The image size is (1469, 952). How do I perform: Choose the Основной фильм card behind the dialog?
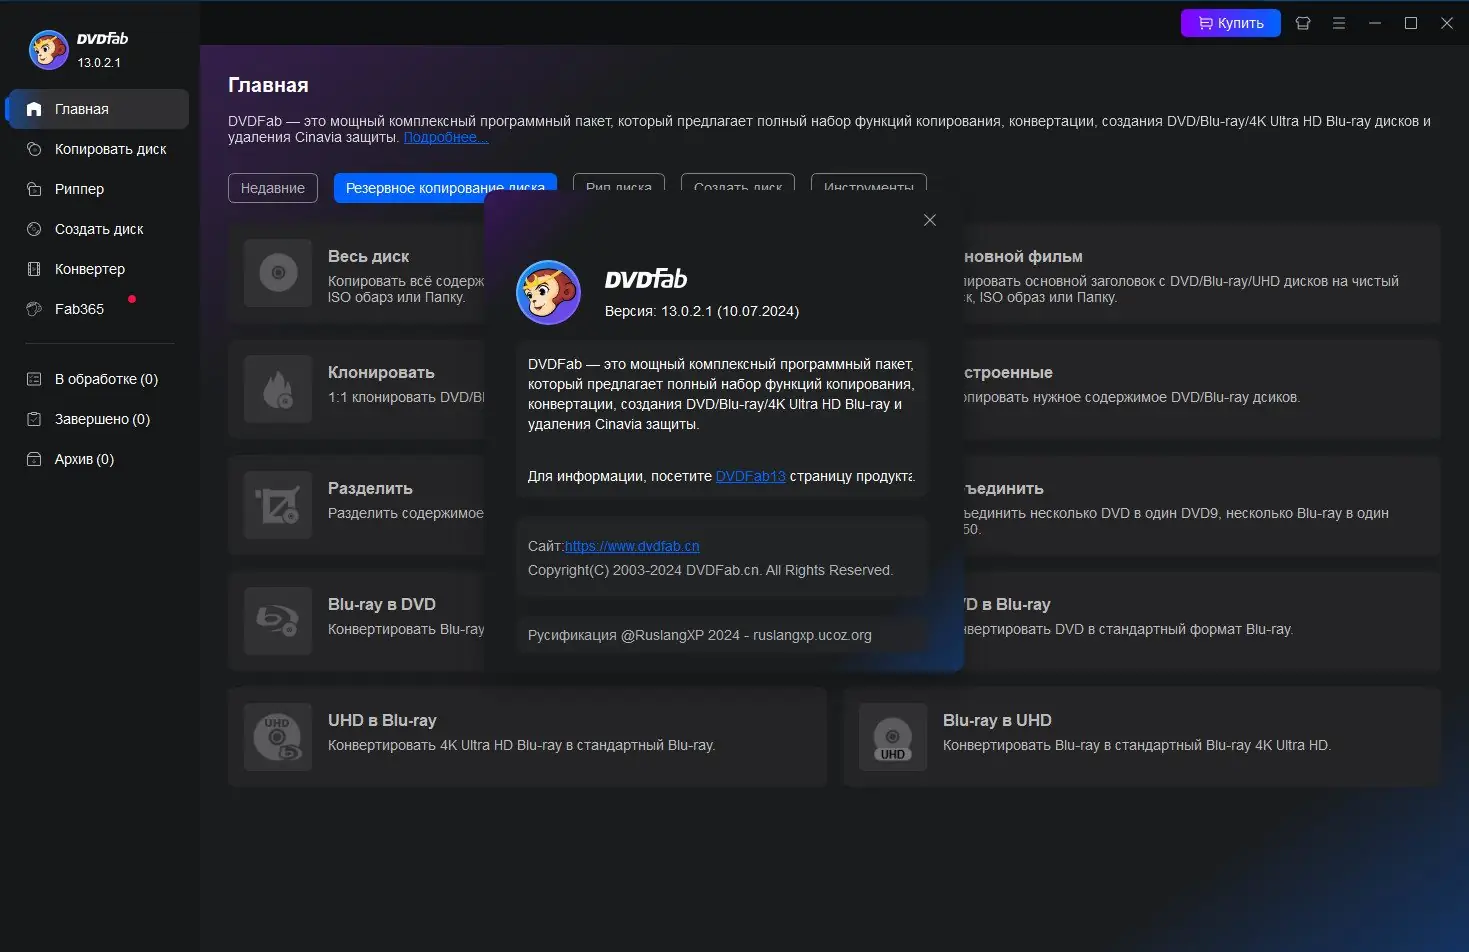[1202, 273]
